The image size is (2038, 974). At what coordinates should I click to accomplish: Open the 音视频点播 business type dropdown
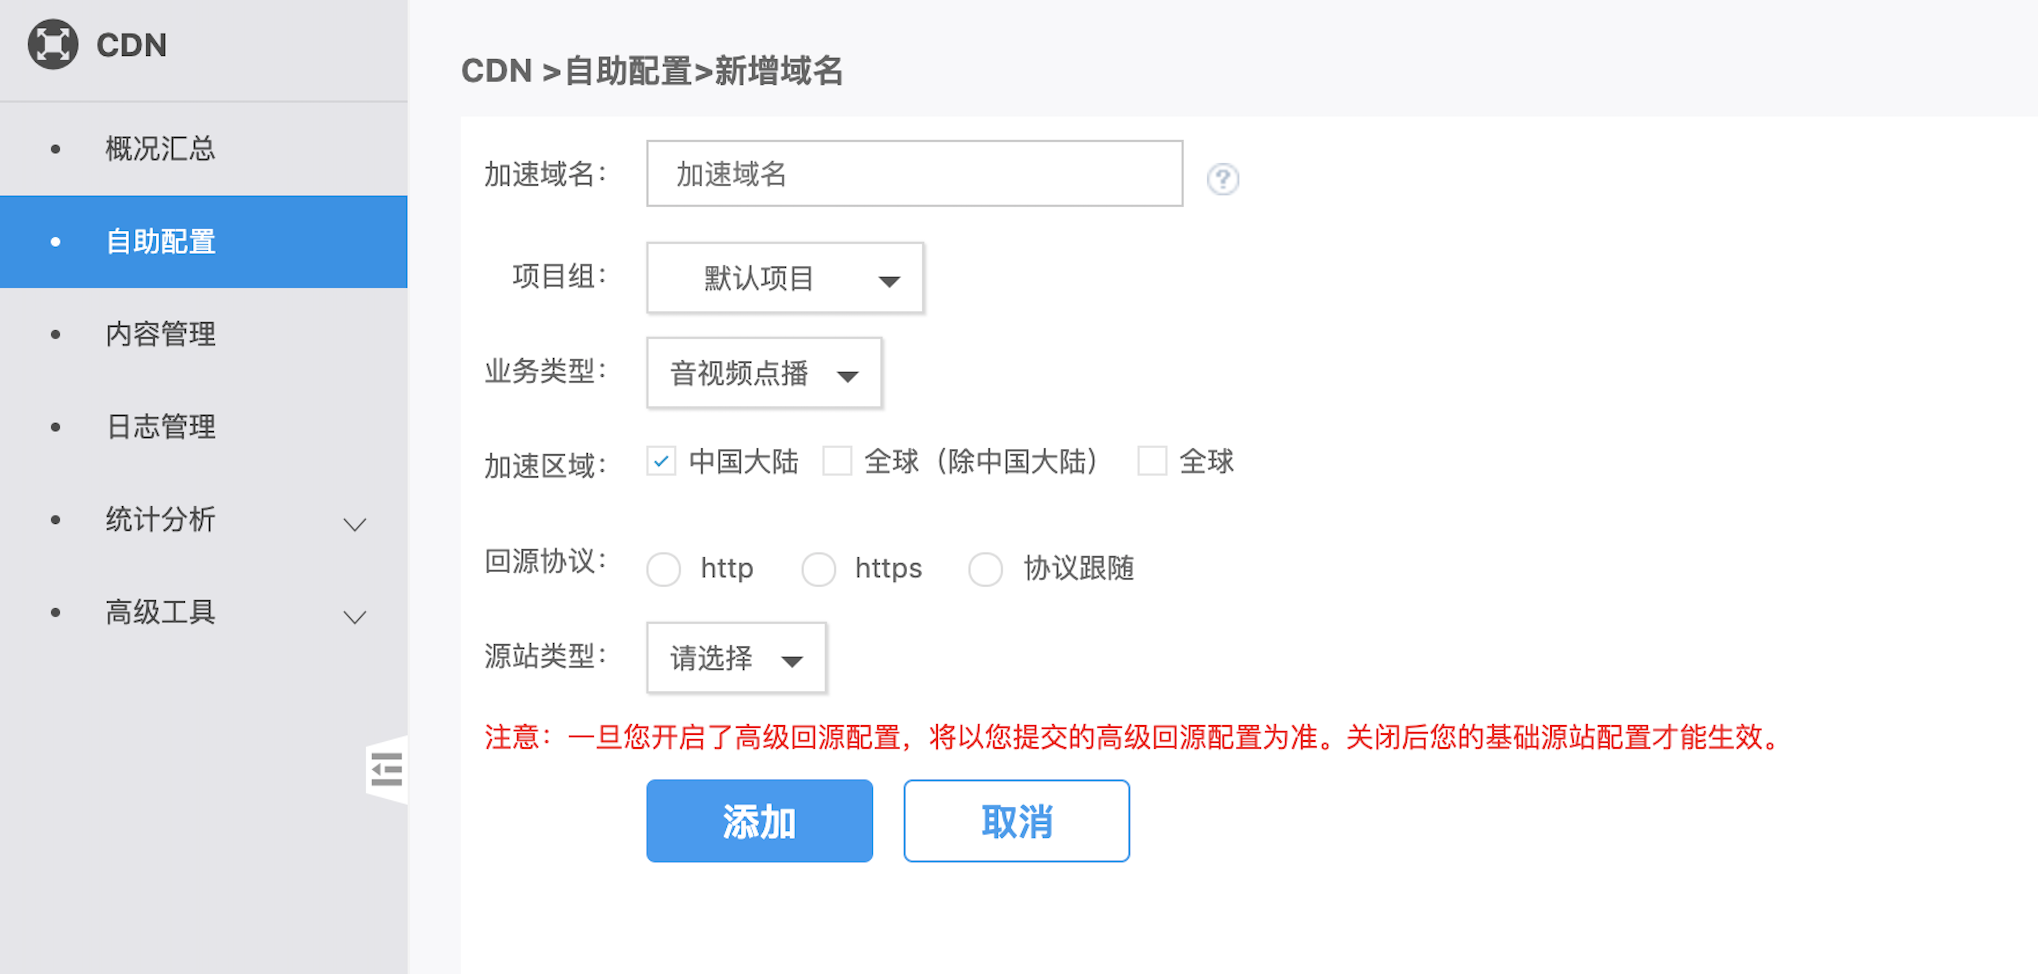click(764, 373)
